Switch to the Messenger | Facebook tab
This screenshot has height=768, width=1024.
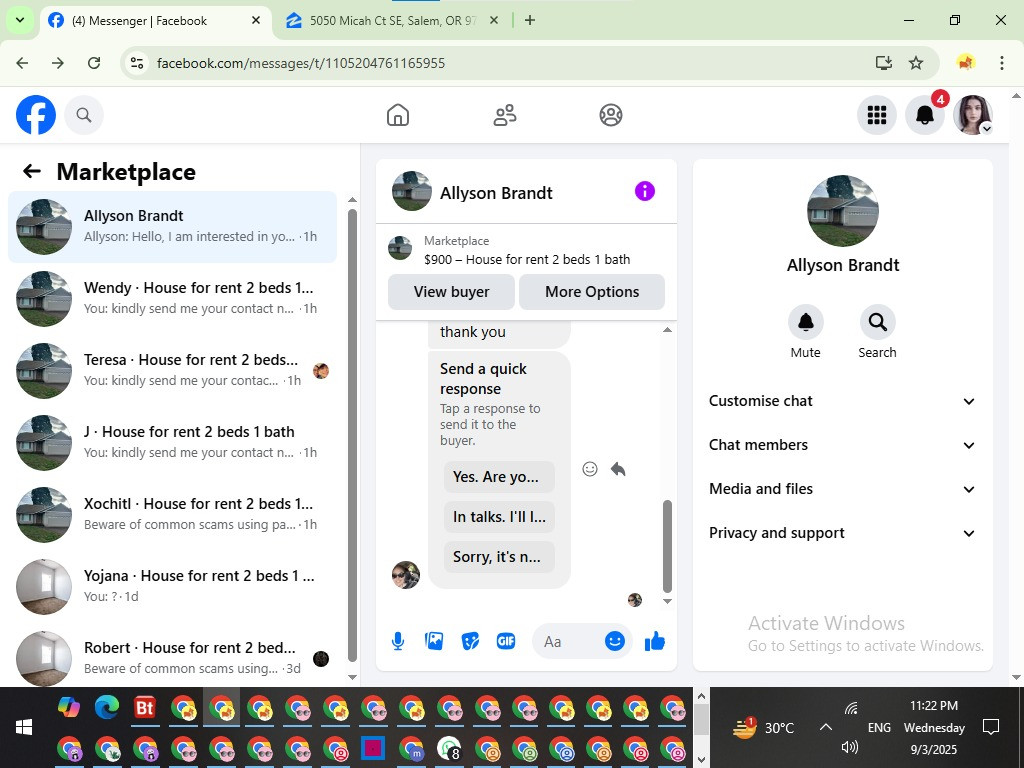(x=157, y=21)
